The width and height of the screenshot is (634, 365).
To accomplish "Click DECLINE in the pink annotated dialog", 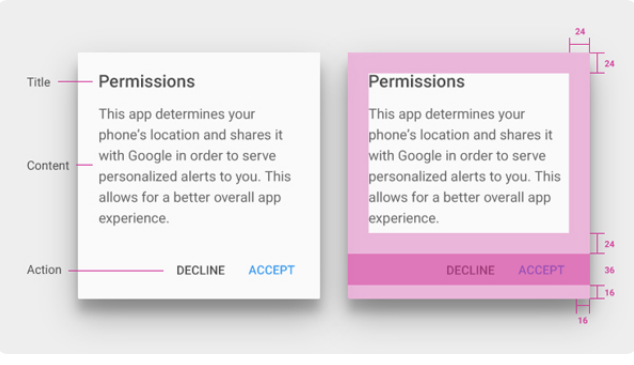I will click(x=470, y=270).
